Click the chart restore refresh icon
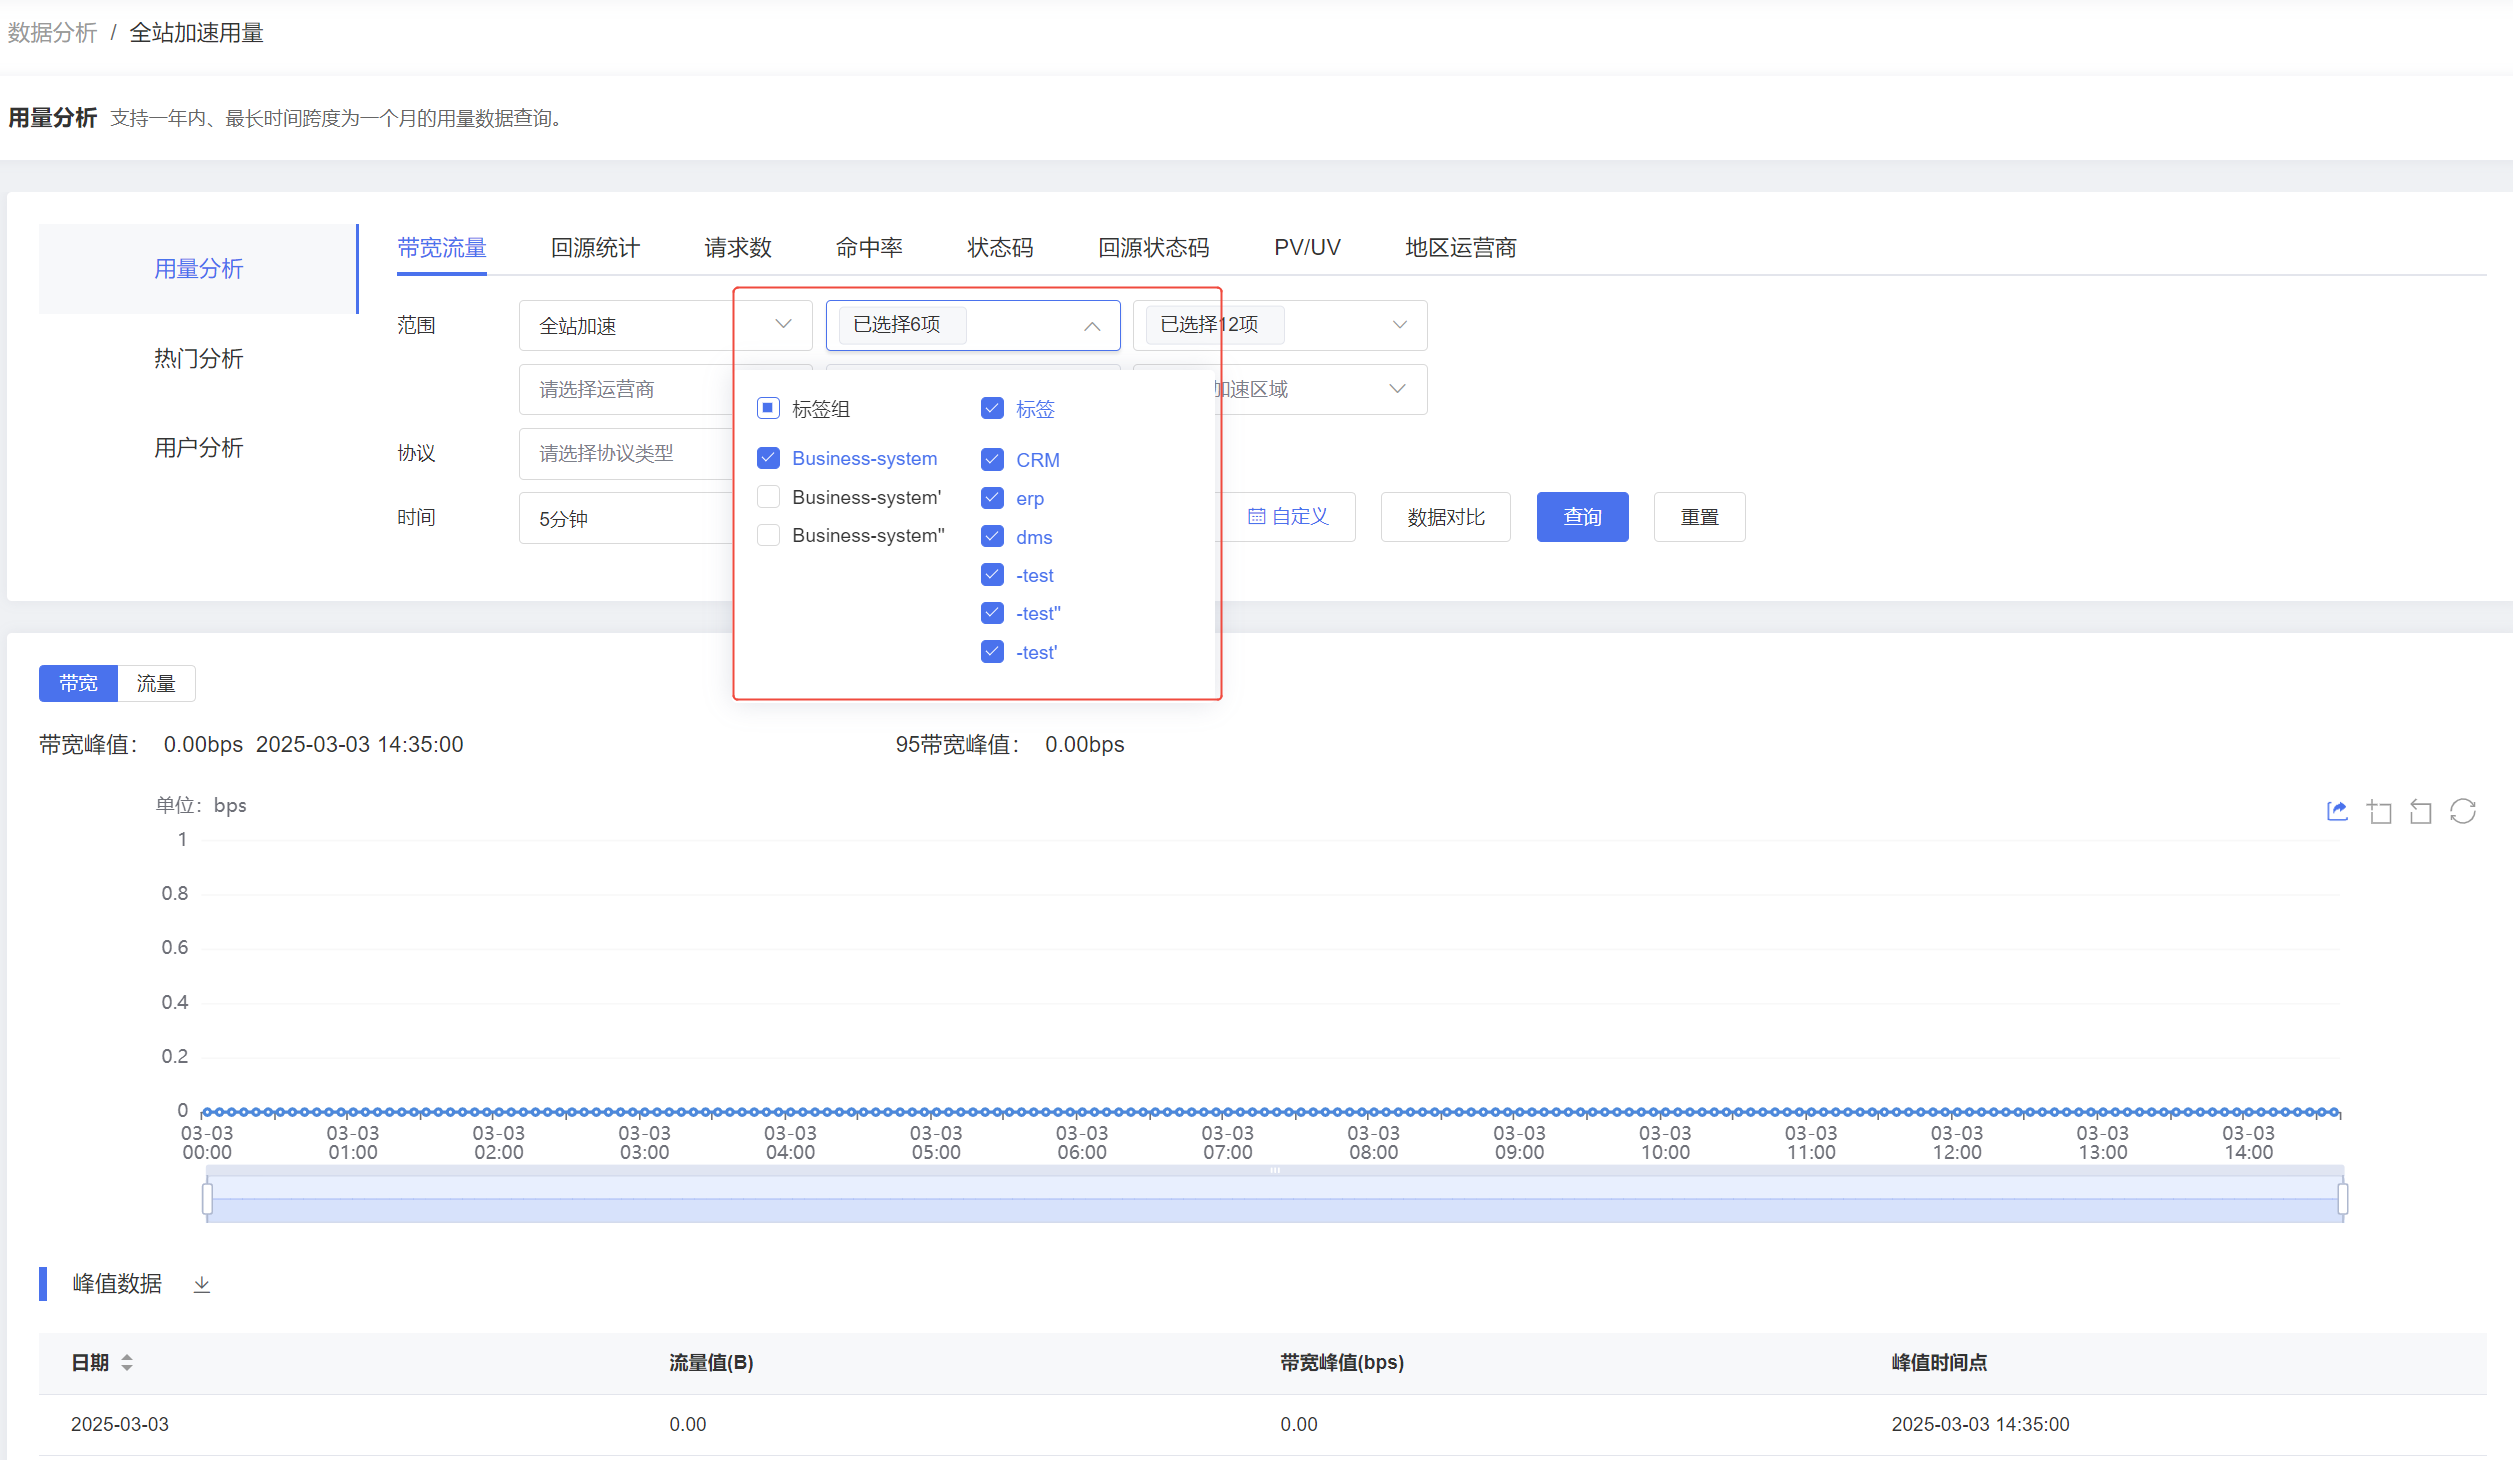The width and height of the screenshot is (2513, 1460). 2463,811
